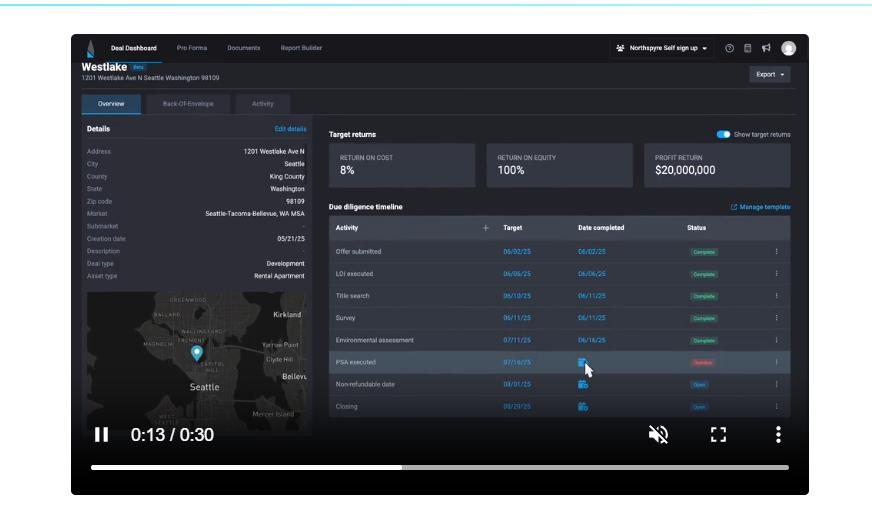872x526 pixels.
Task: Open row menu for Offer submitted
Action: (x=776, y=252)
